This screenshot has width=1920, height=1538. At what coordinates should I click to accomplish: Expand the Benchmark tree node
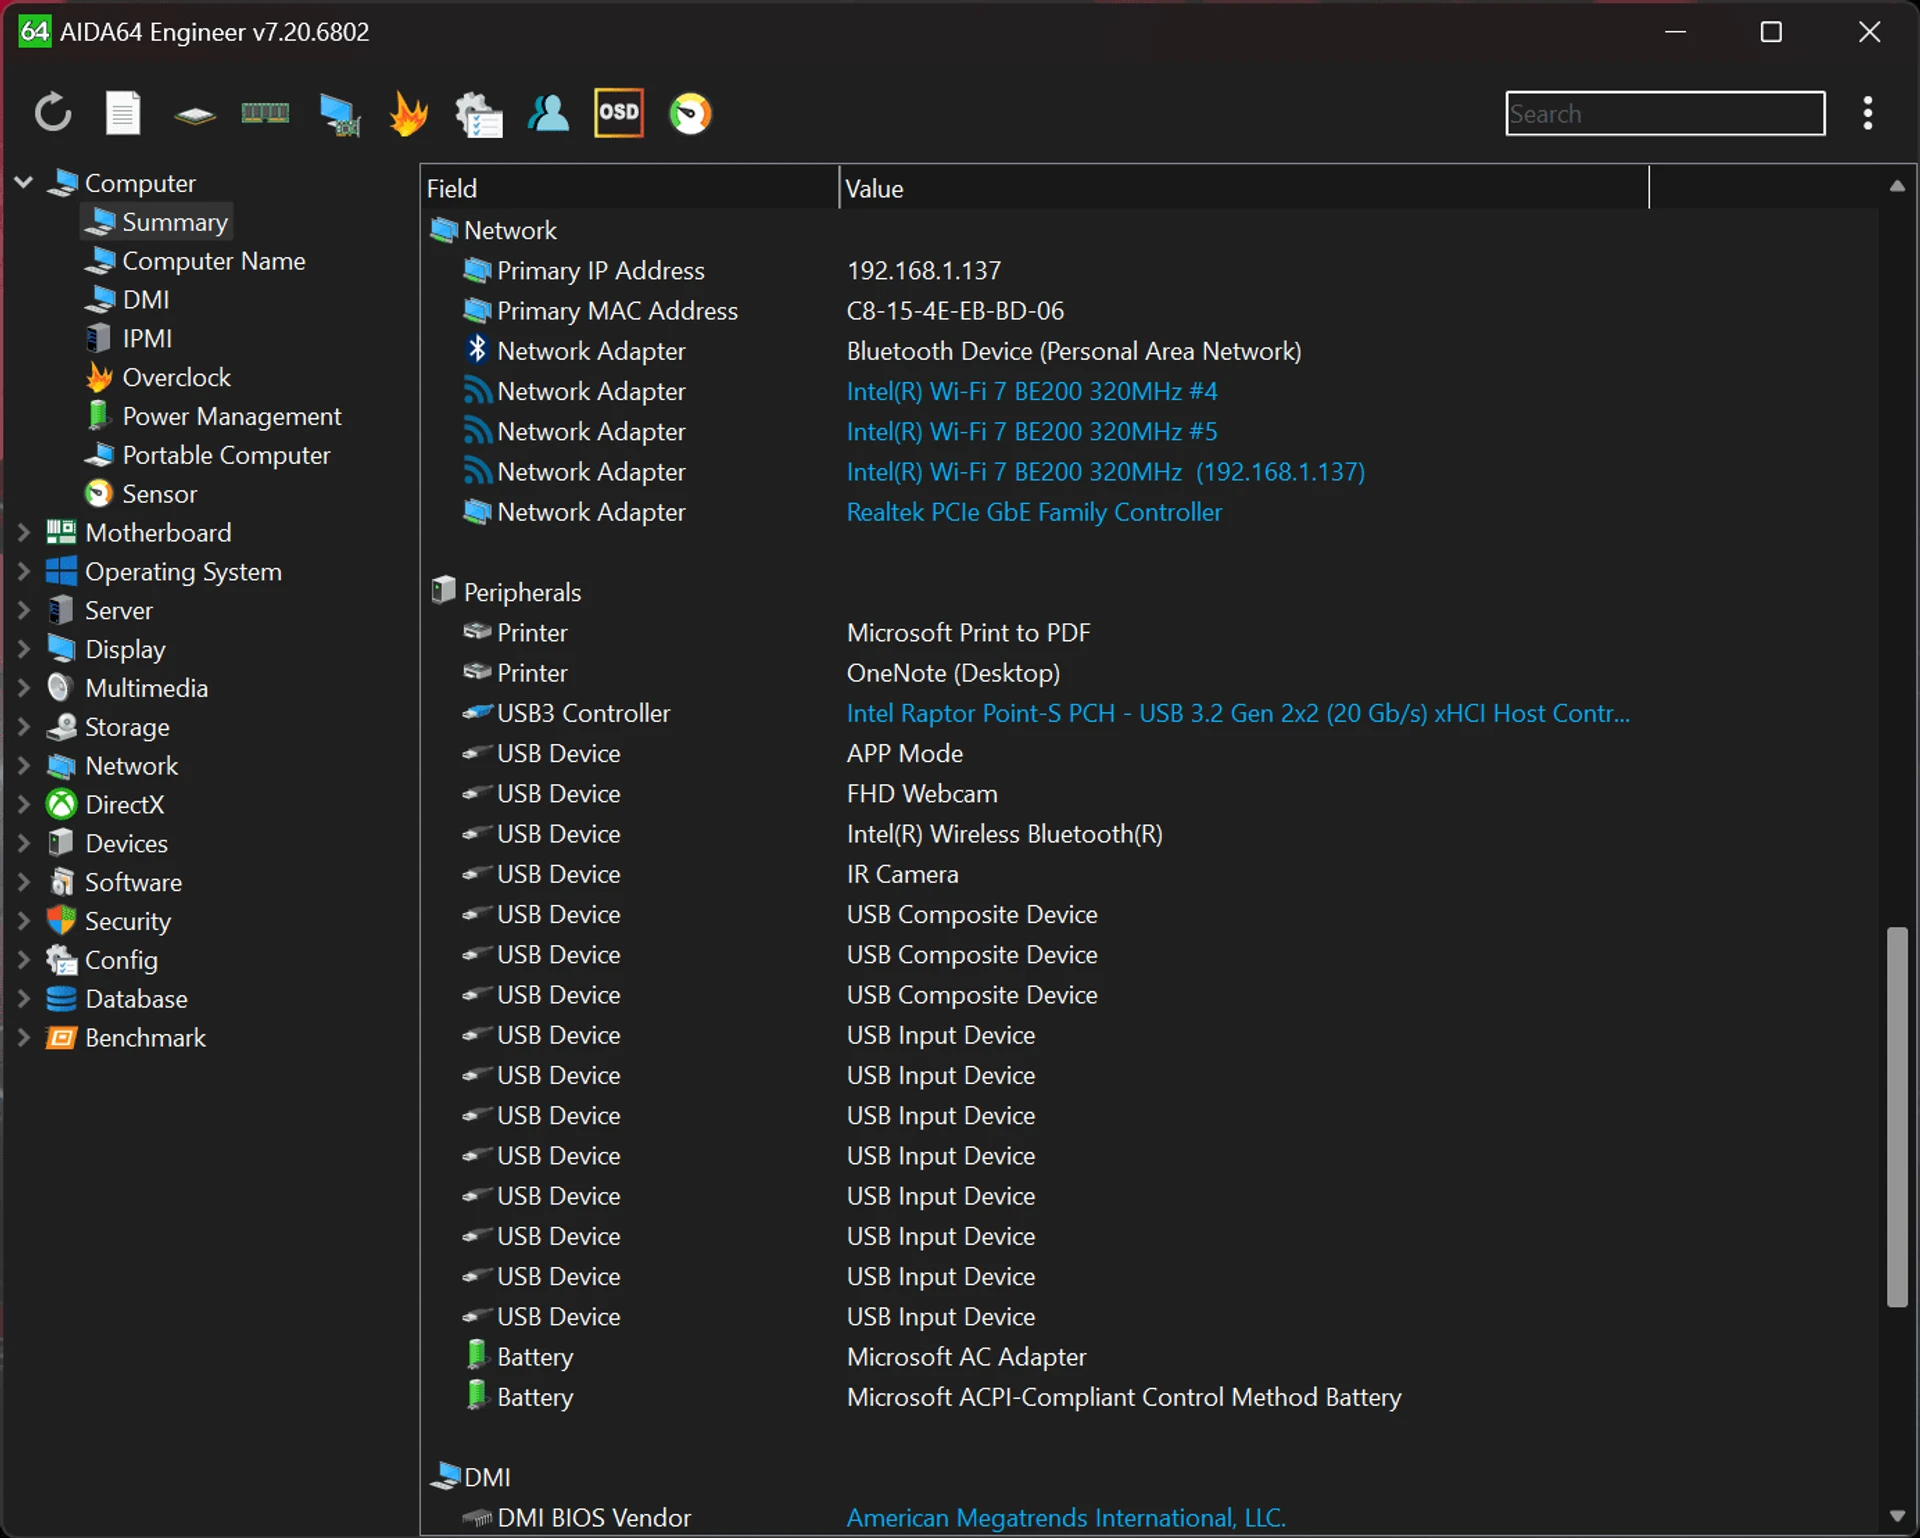click(x=24, y=1037)
